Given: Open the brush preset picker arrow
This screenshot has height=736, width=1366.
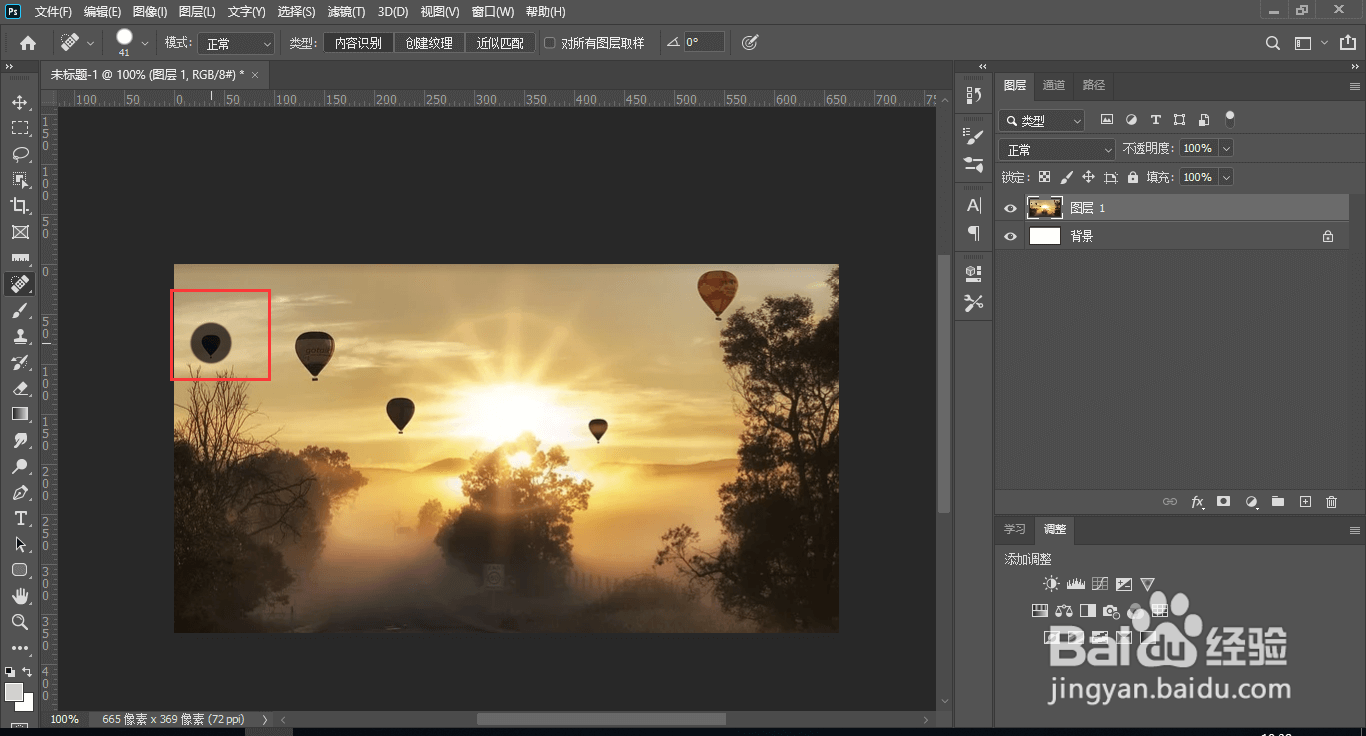Looking at the screenshot, I should coord(145,43).
